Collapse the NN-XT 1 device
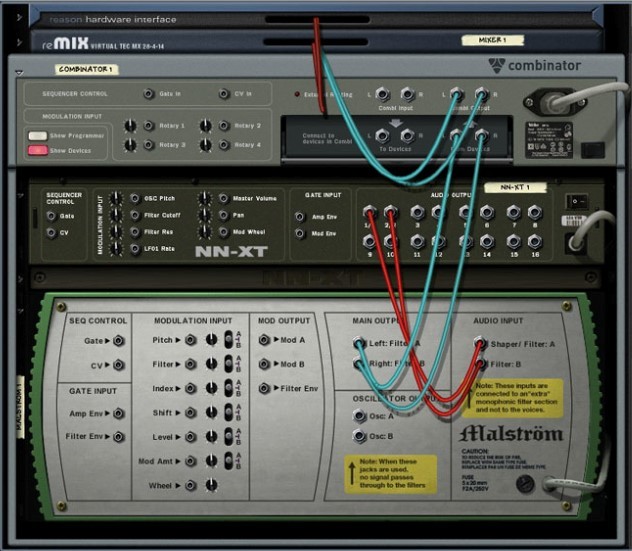The height and width of the screenshot is (551, 632). click(21, 195)
